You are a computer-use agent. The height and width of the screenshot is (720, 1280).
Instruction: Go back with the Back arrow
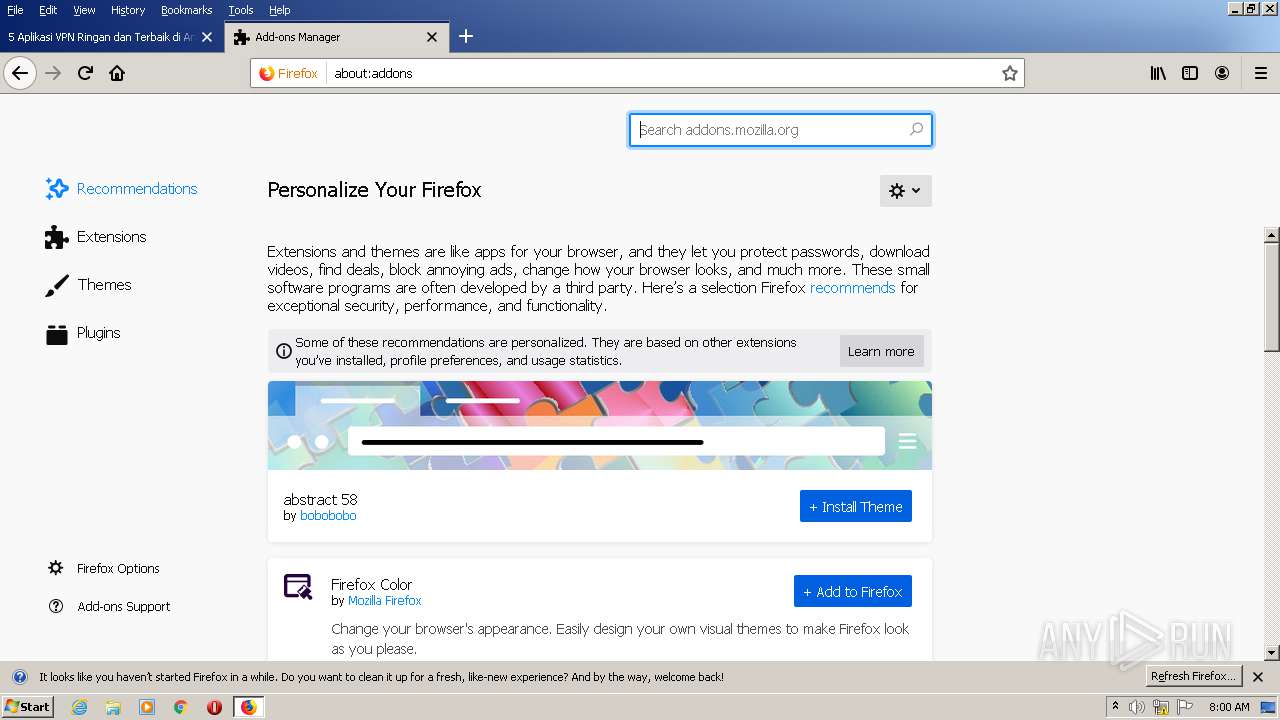pos(20,73)
